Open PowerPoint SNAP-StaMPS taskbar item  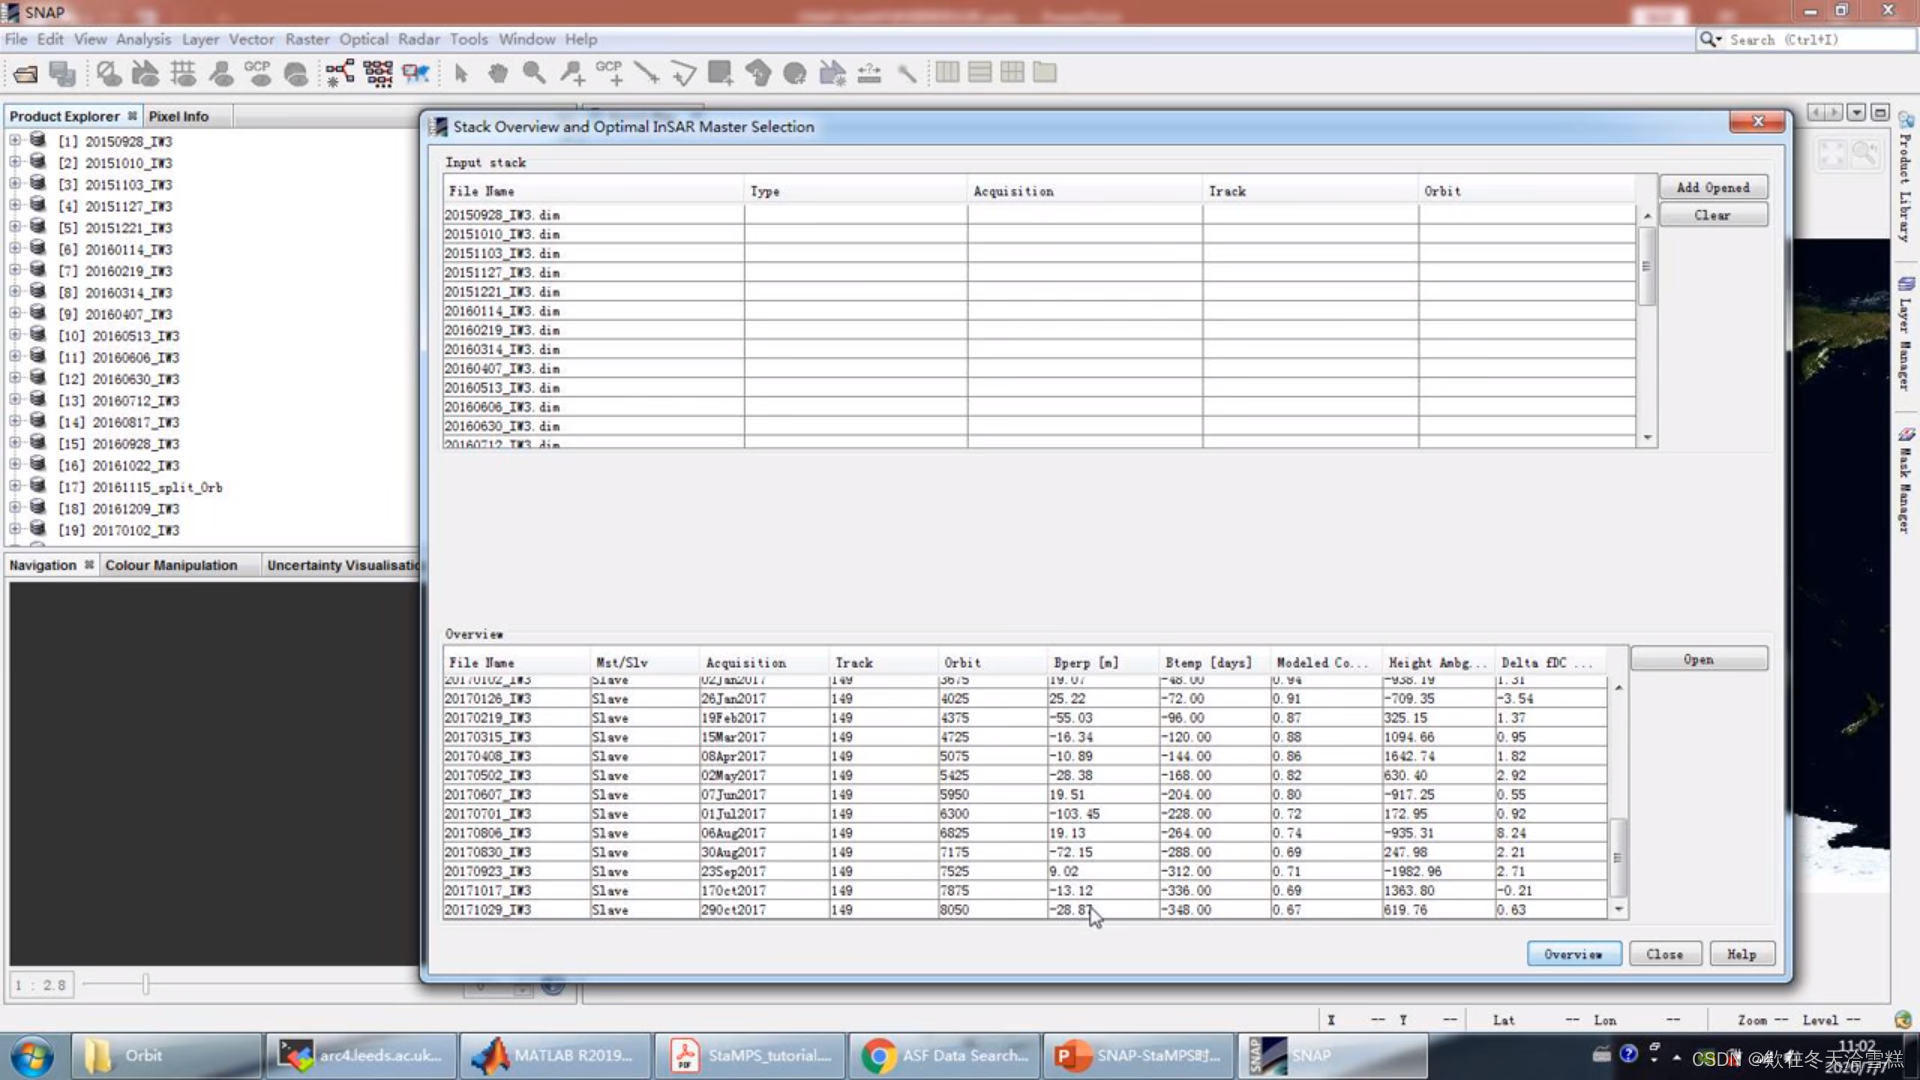pyautogui.click(x=1140, y=1055)
